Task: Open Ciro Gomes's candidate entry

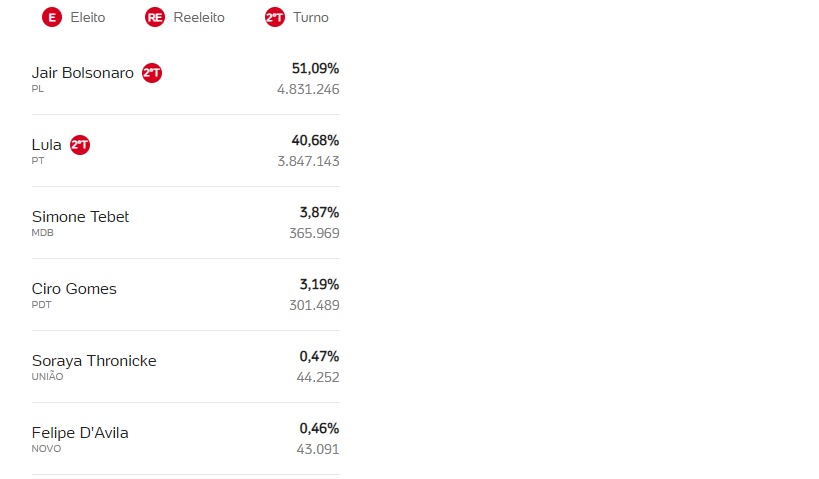Action: [74, 289]
